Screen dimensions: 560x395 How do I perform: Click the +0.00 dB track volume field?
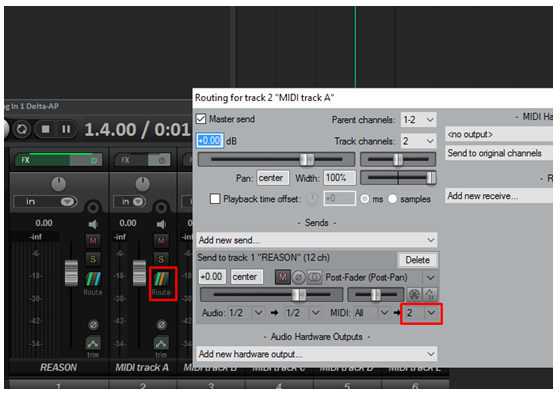210,141
